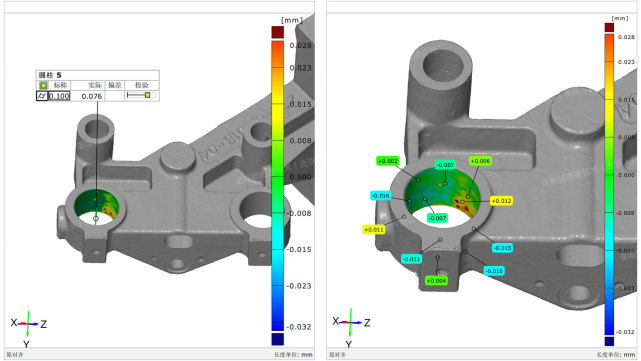
Task: Click the yellow tolerance indicator in the 检验 cell
Action: [148, 95]
